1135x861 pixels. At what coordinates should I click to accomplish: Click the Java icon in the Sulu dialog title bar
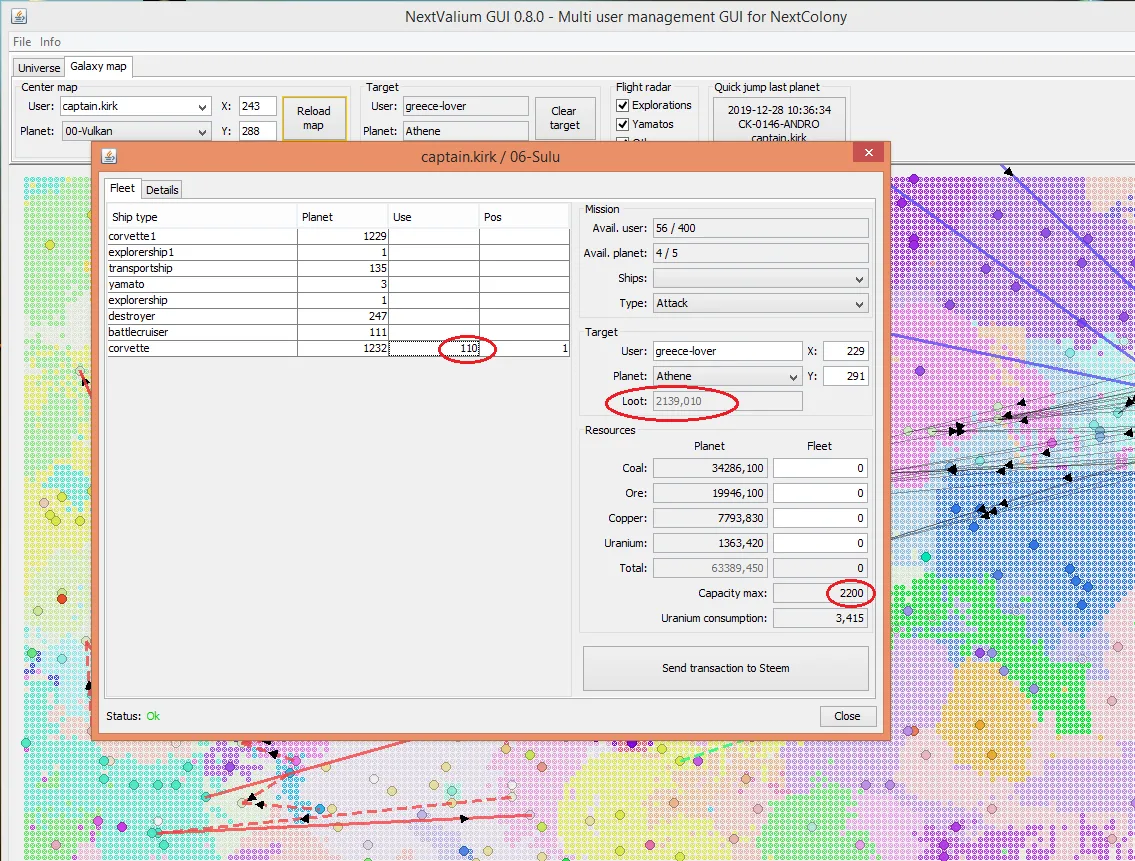109,156
